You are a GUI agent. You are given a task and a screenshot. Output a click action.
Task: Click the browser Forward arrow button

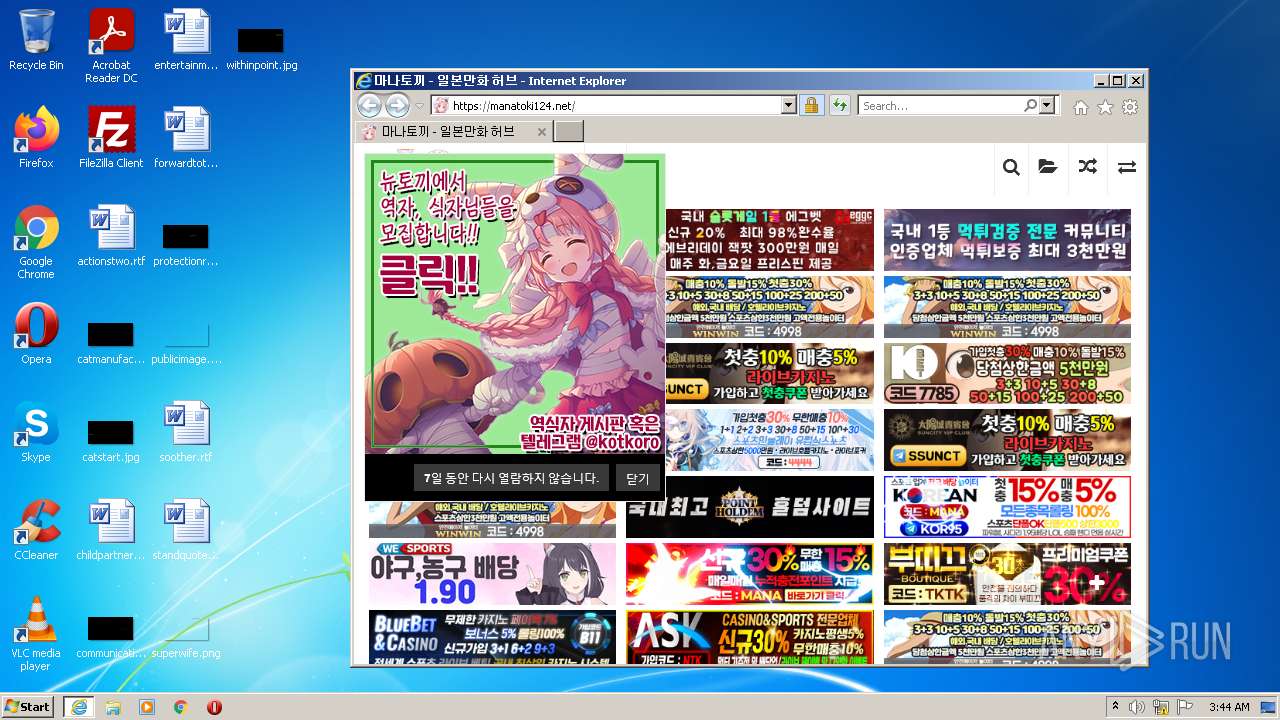tap(397, 105)
